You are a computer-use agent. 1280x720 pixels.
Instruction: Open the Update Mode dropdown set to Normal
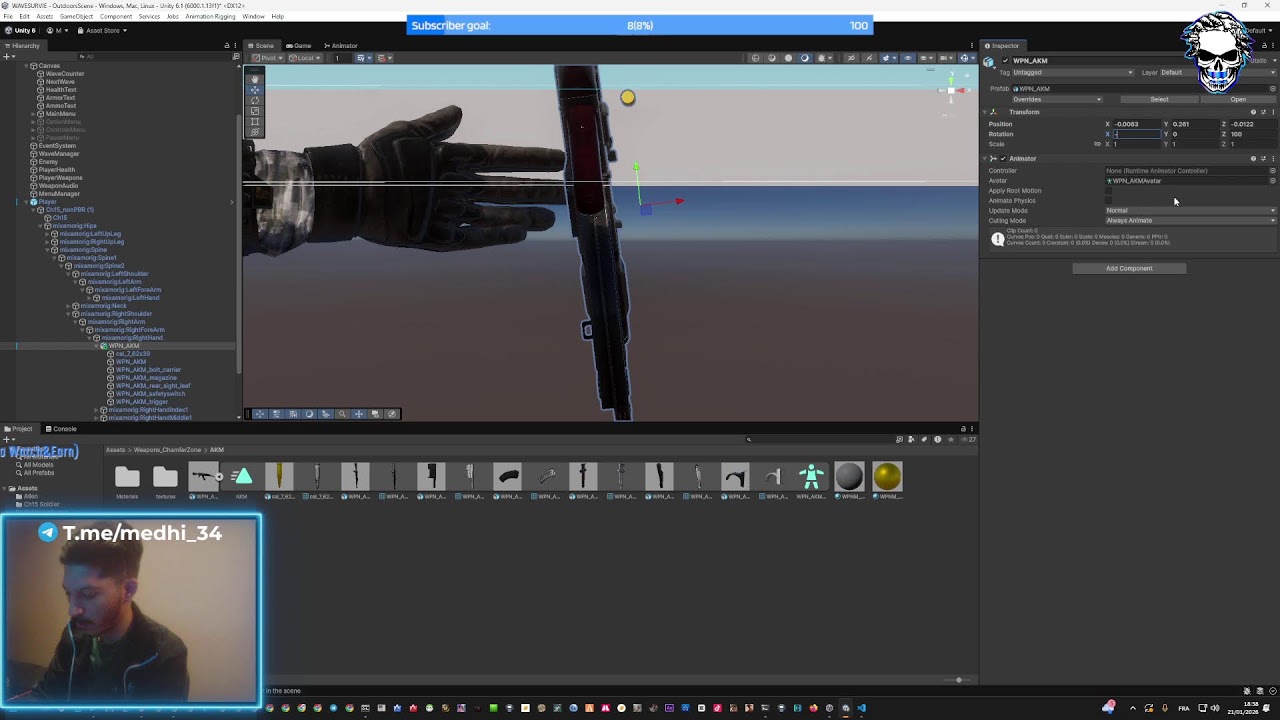(x=1191, y=211)
